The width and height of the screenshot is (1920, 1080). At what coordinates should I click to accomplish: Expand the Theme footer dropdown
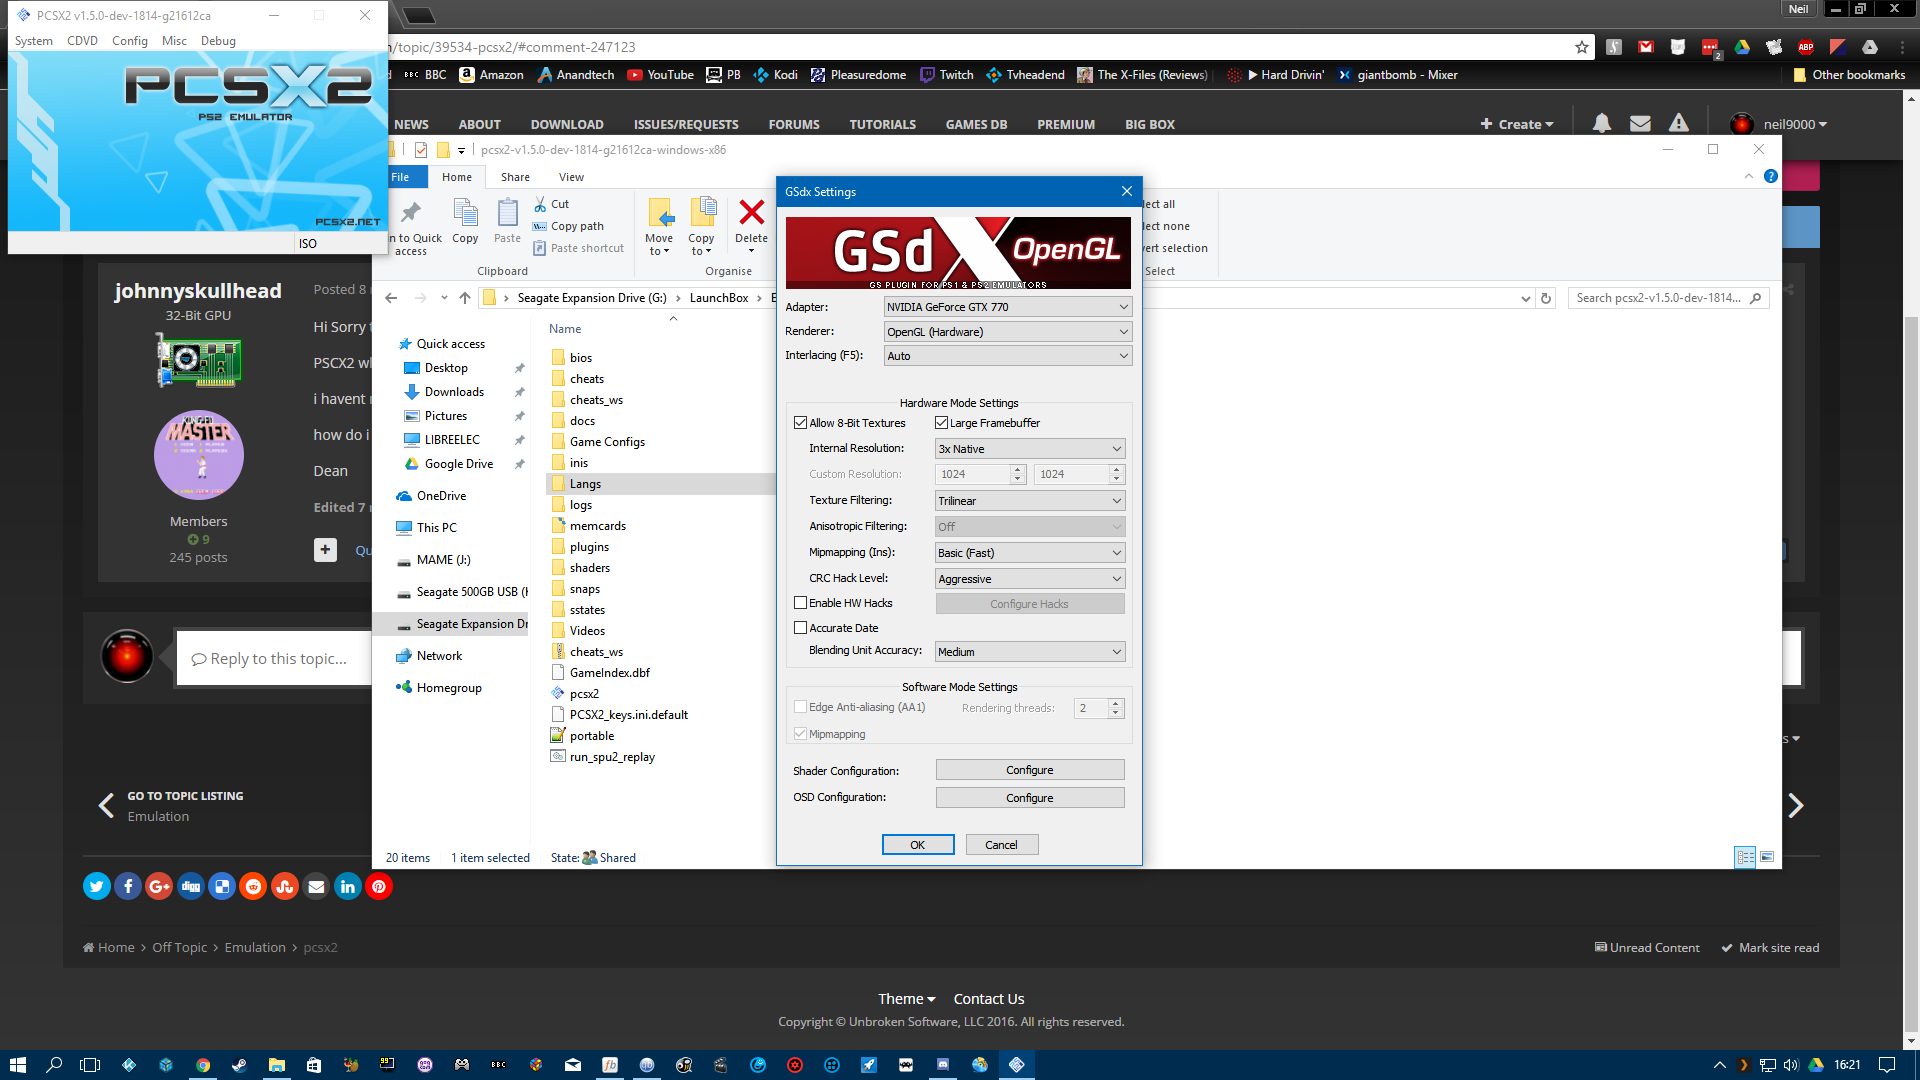[906, 999]
